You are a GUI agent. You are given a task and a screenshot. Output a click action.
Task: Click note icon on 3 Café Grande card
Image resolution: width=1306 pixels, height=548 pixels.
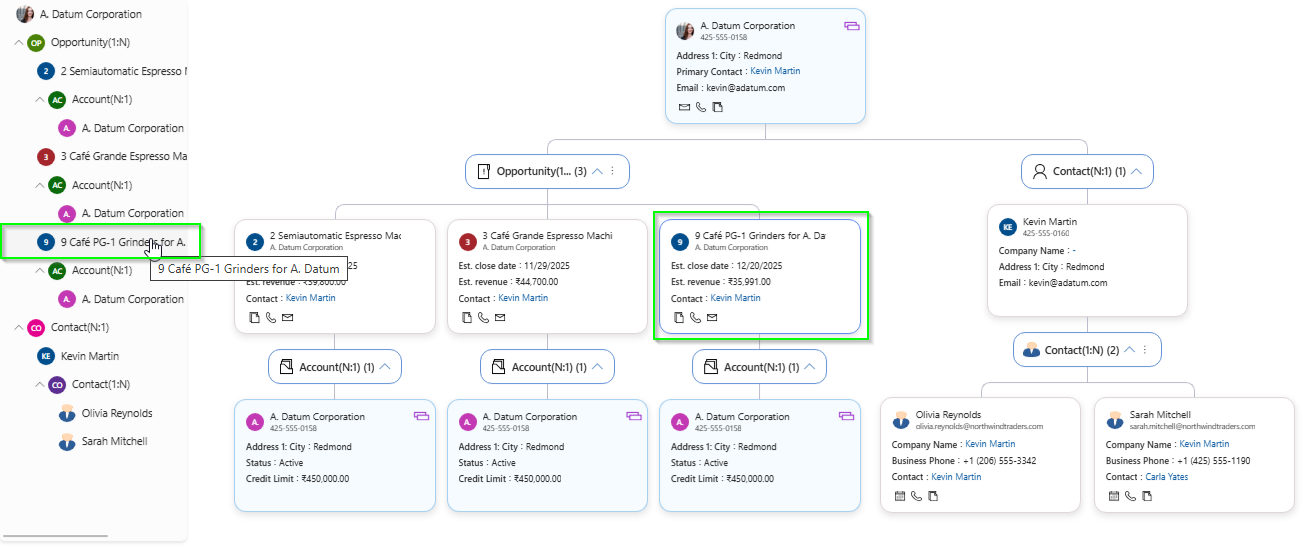(467, 318)
